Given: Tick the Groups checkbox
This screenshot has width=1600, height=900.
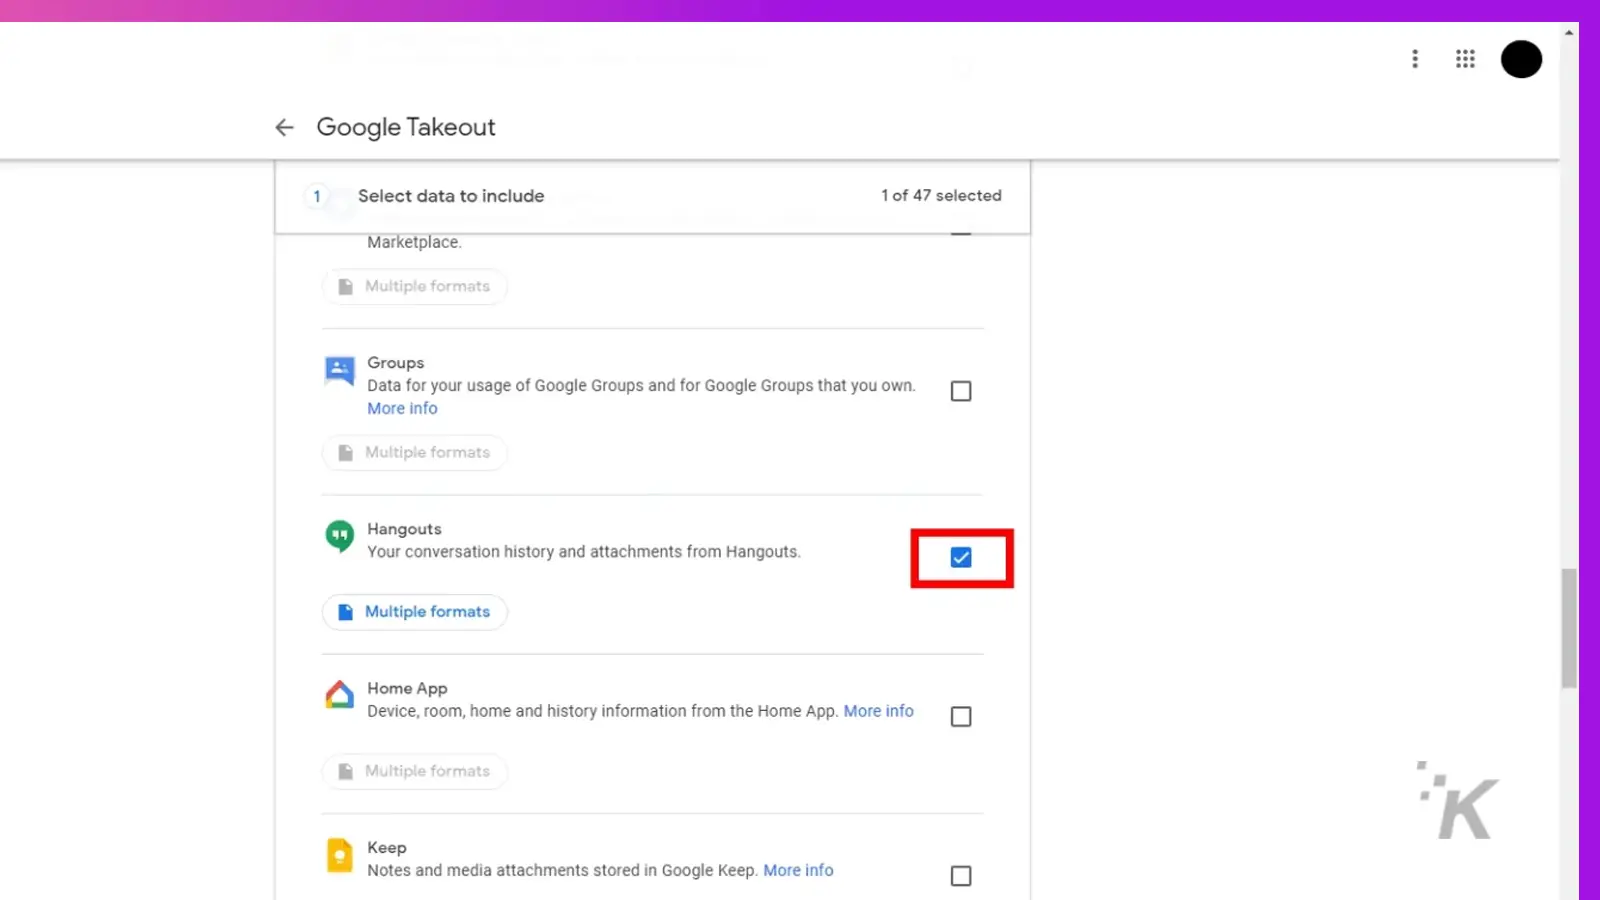Looking at the screenshot, I should tap(961, 391).
